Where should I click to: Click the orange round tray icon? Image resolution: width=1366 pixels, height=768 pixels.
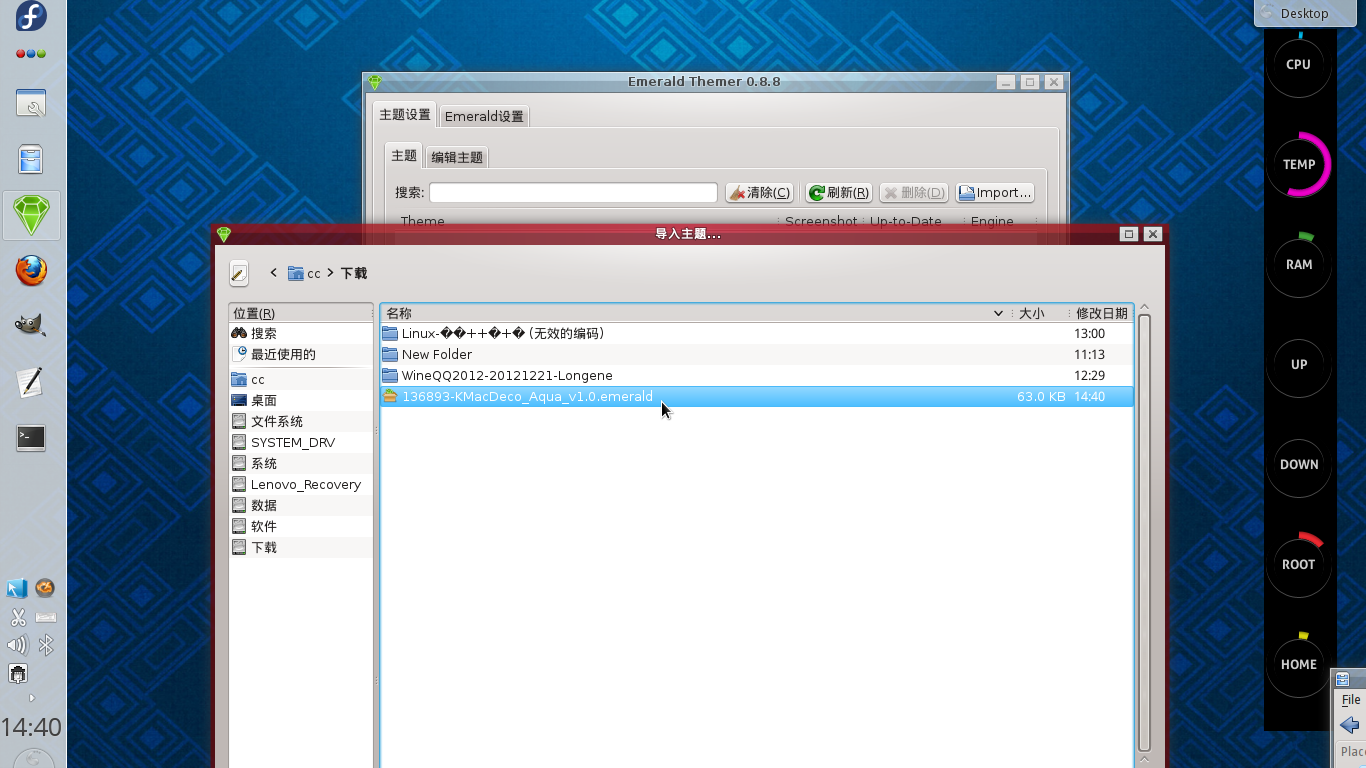point(45,588)
